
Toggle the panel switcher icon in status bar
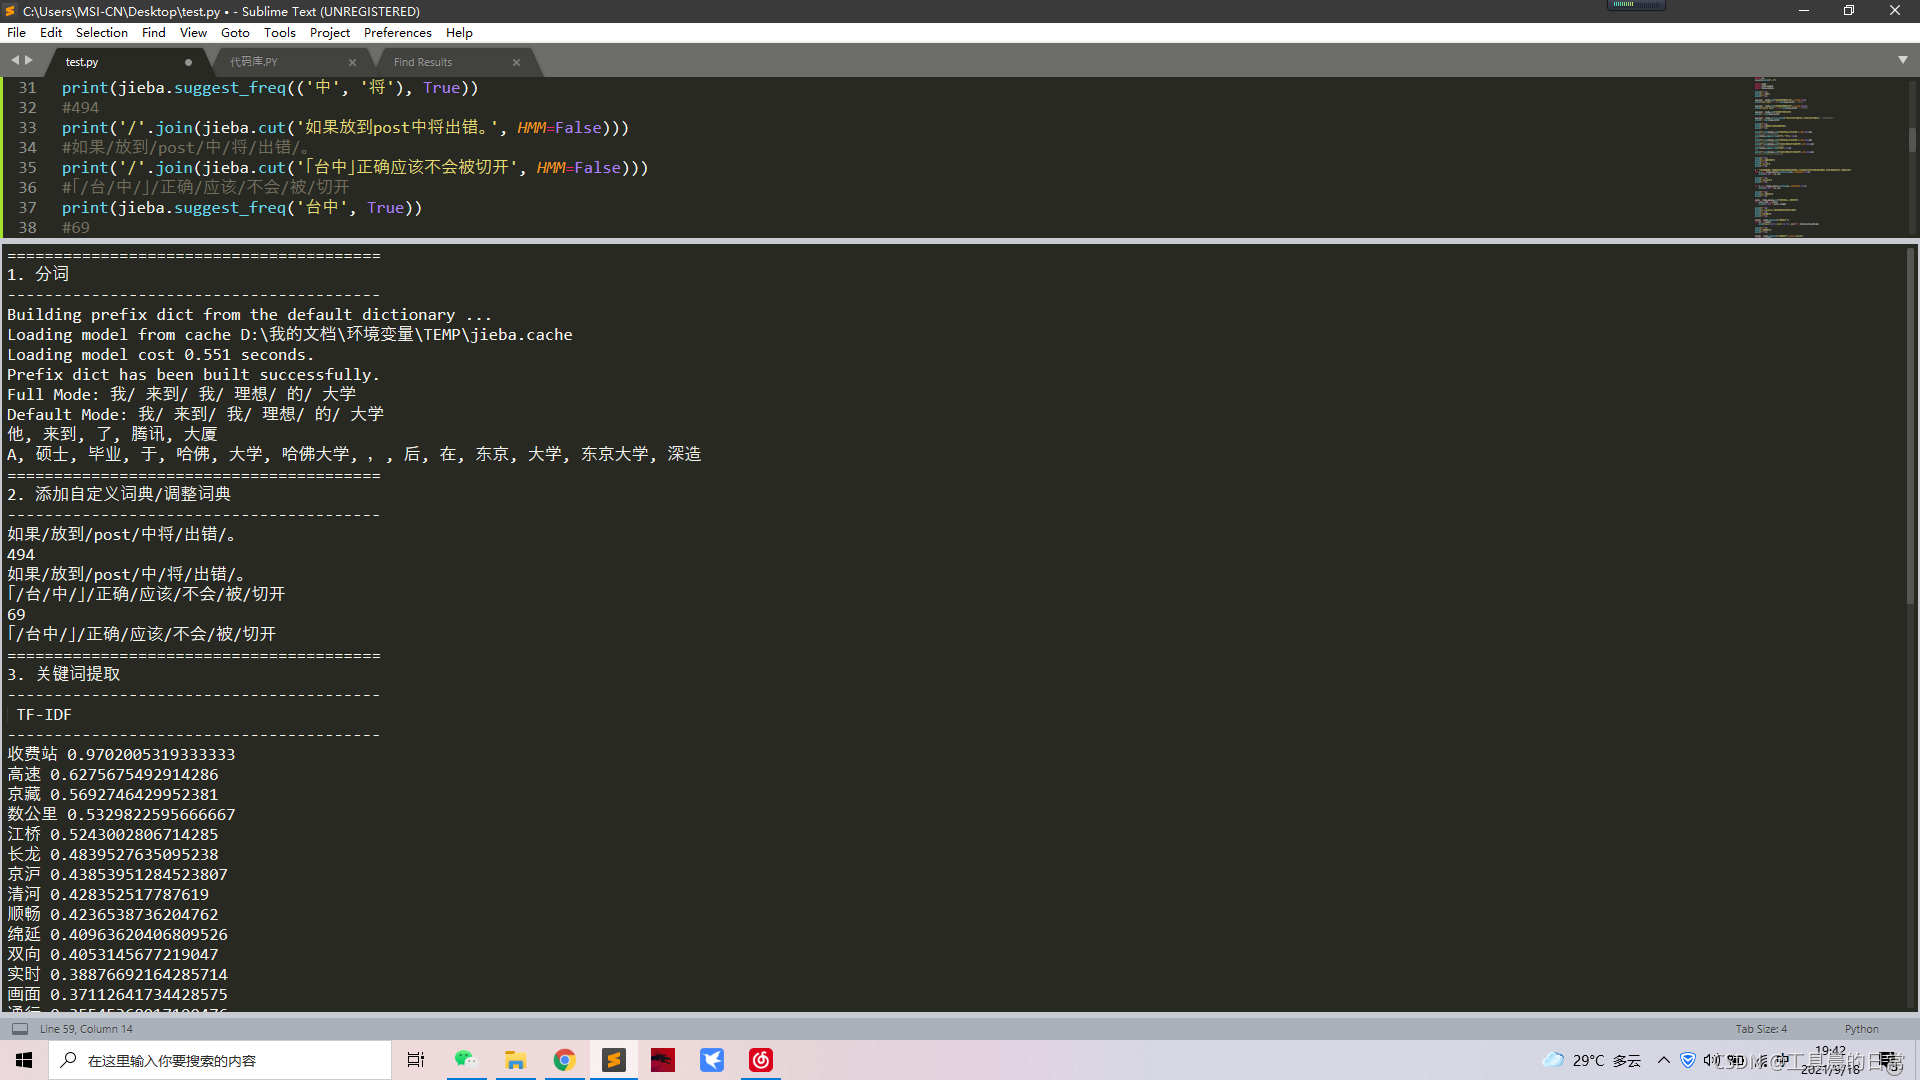[x=20, y=1028]
